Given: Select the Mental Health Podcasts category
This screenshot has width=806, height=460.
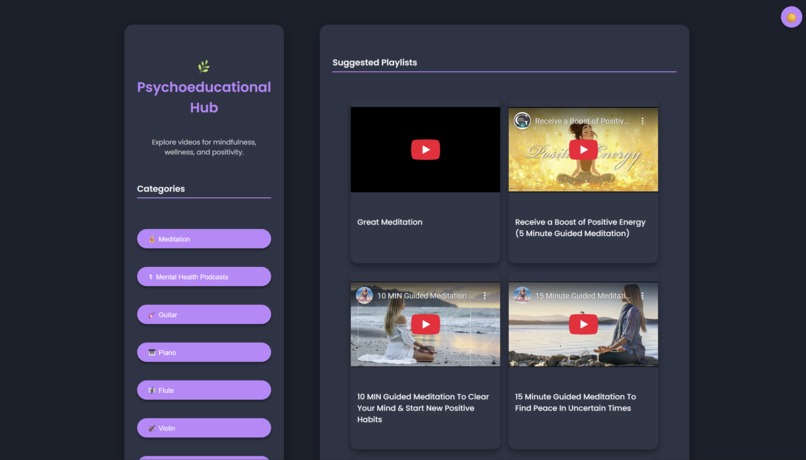Looking at the screenshot, I should click(204, 277).
